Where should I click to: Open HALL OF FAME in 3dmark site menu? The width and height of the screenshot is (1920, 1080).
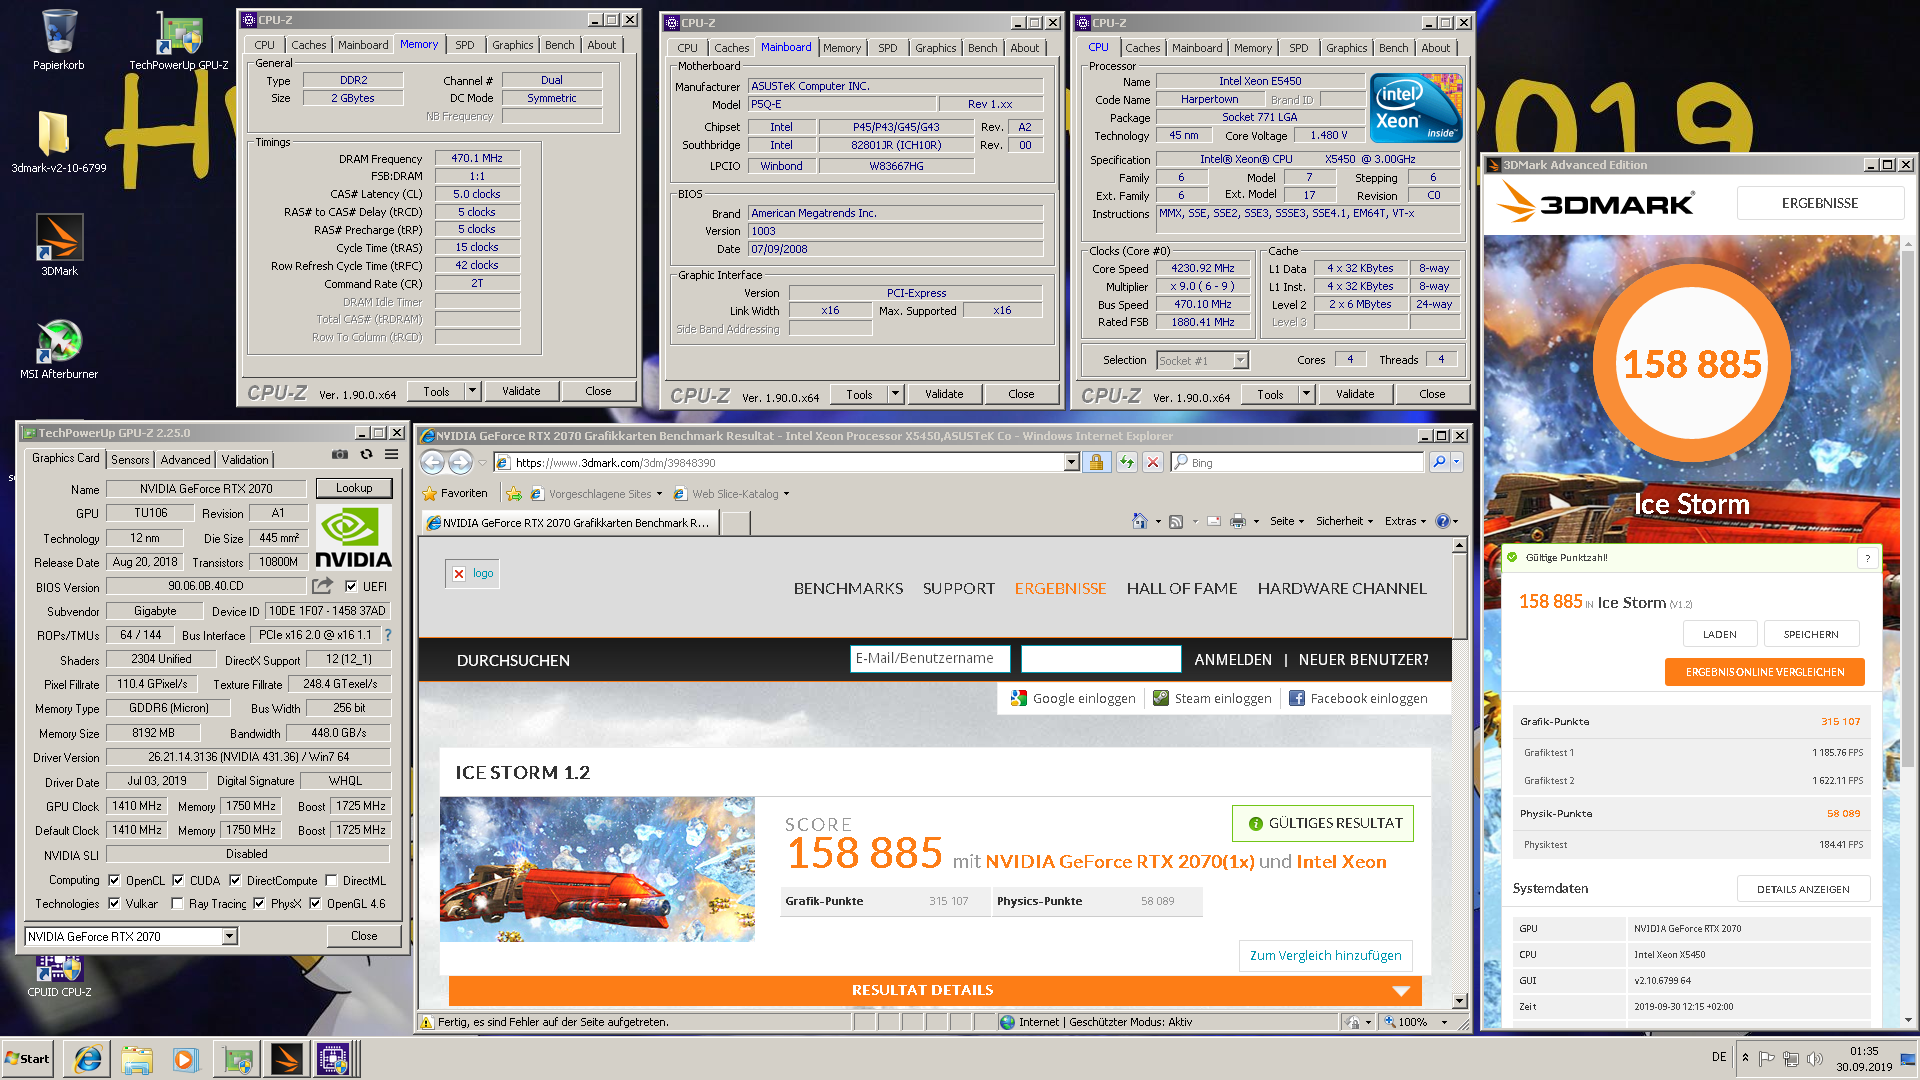click(1182, 589)
